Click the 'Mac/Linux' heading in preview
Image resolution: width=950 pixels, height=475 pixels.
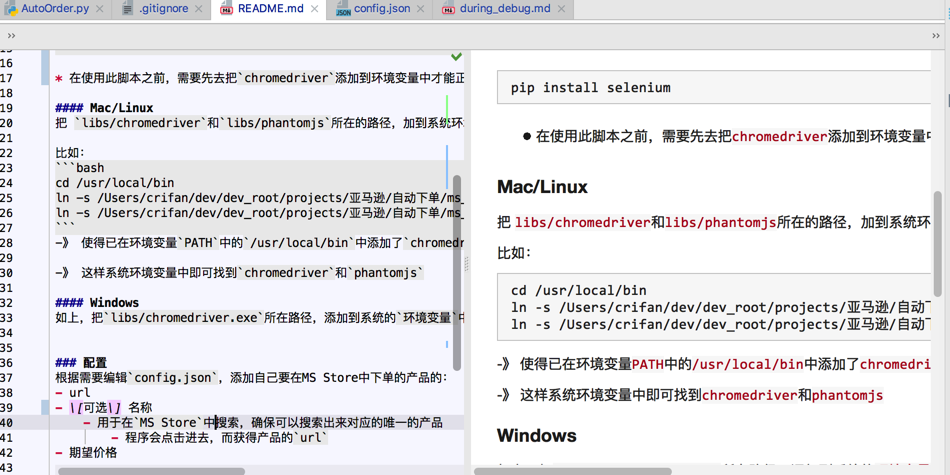(542, 187)
